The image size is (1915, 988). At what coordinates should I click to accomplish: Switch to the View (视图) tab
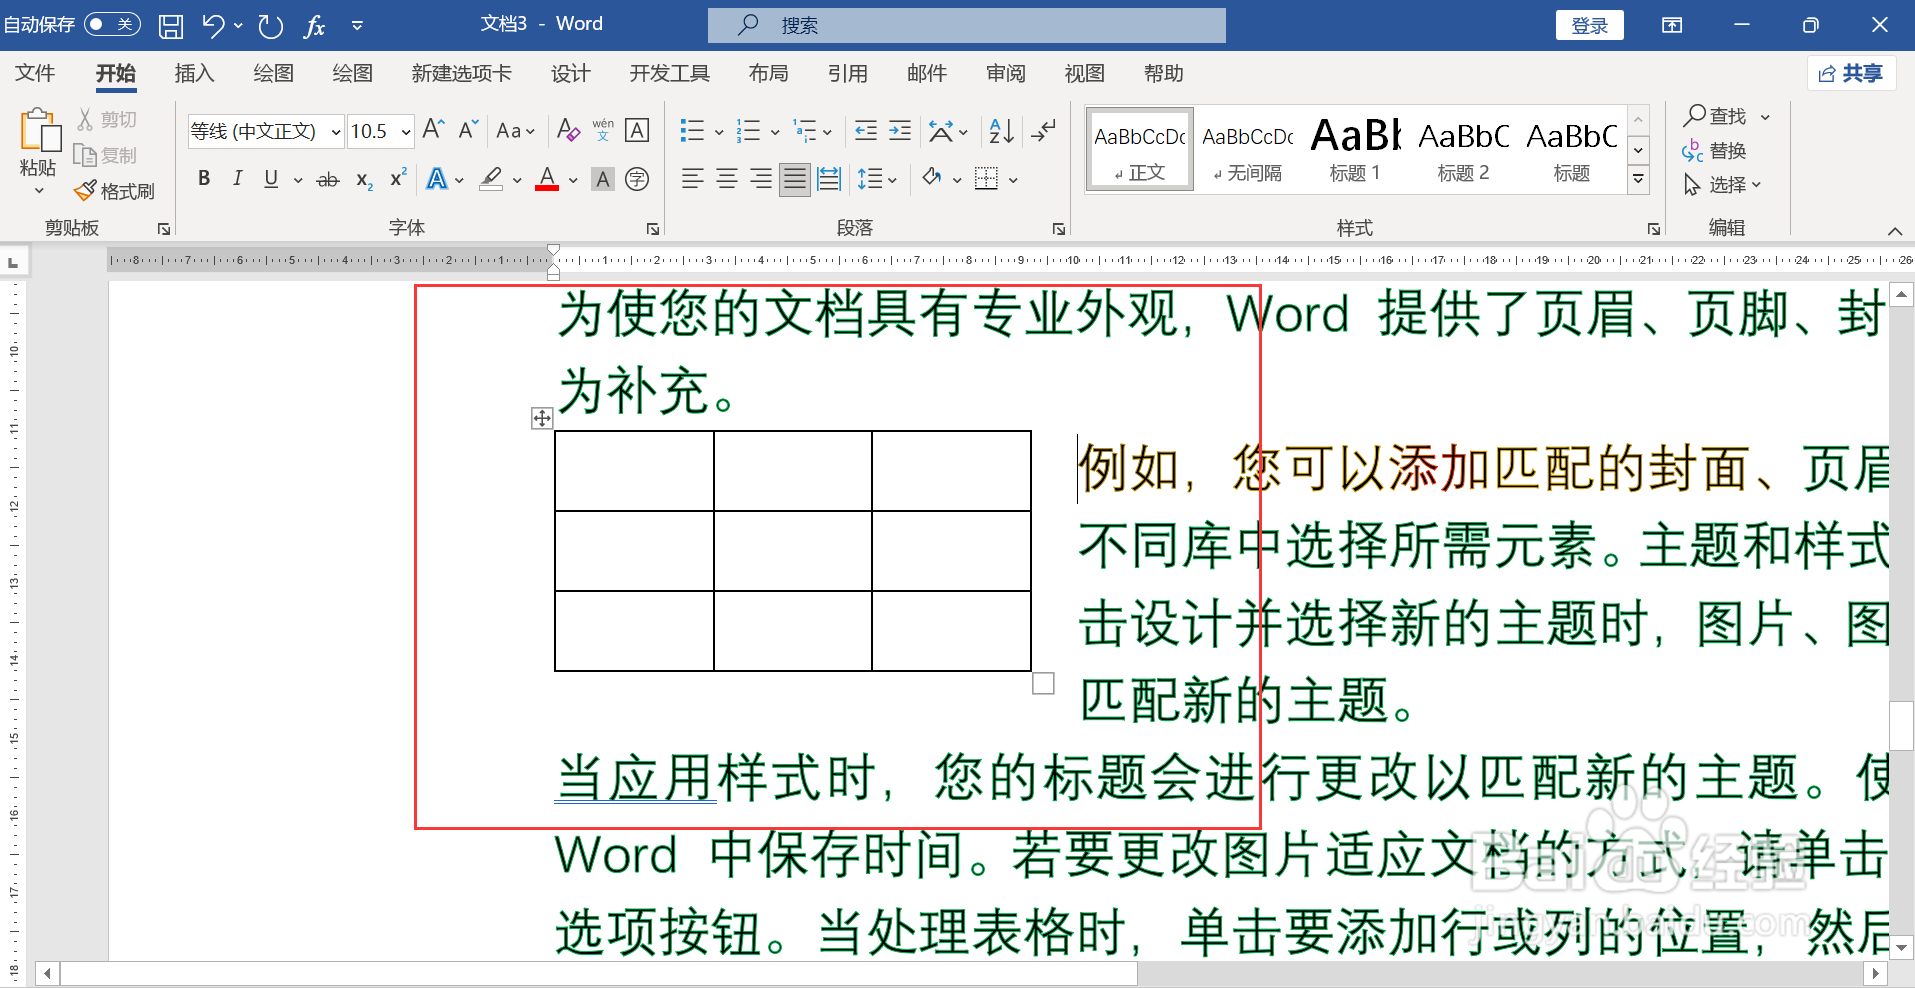tap(1084, 73)
